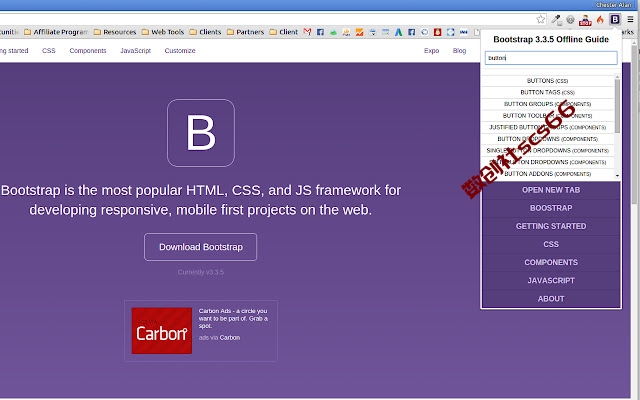The width and height of the screenshot is (640, 400).
Task: Click the red Carbon ad thumbnail
Action: tap(162, 331)
